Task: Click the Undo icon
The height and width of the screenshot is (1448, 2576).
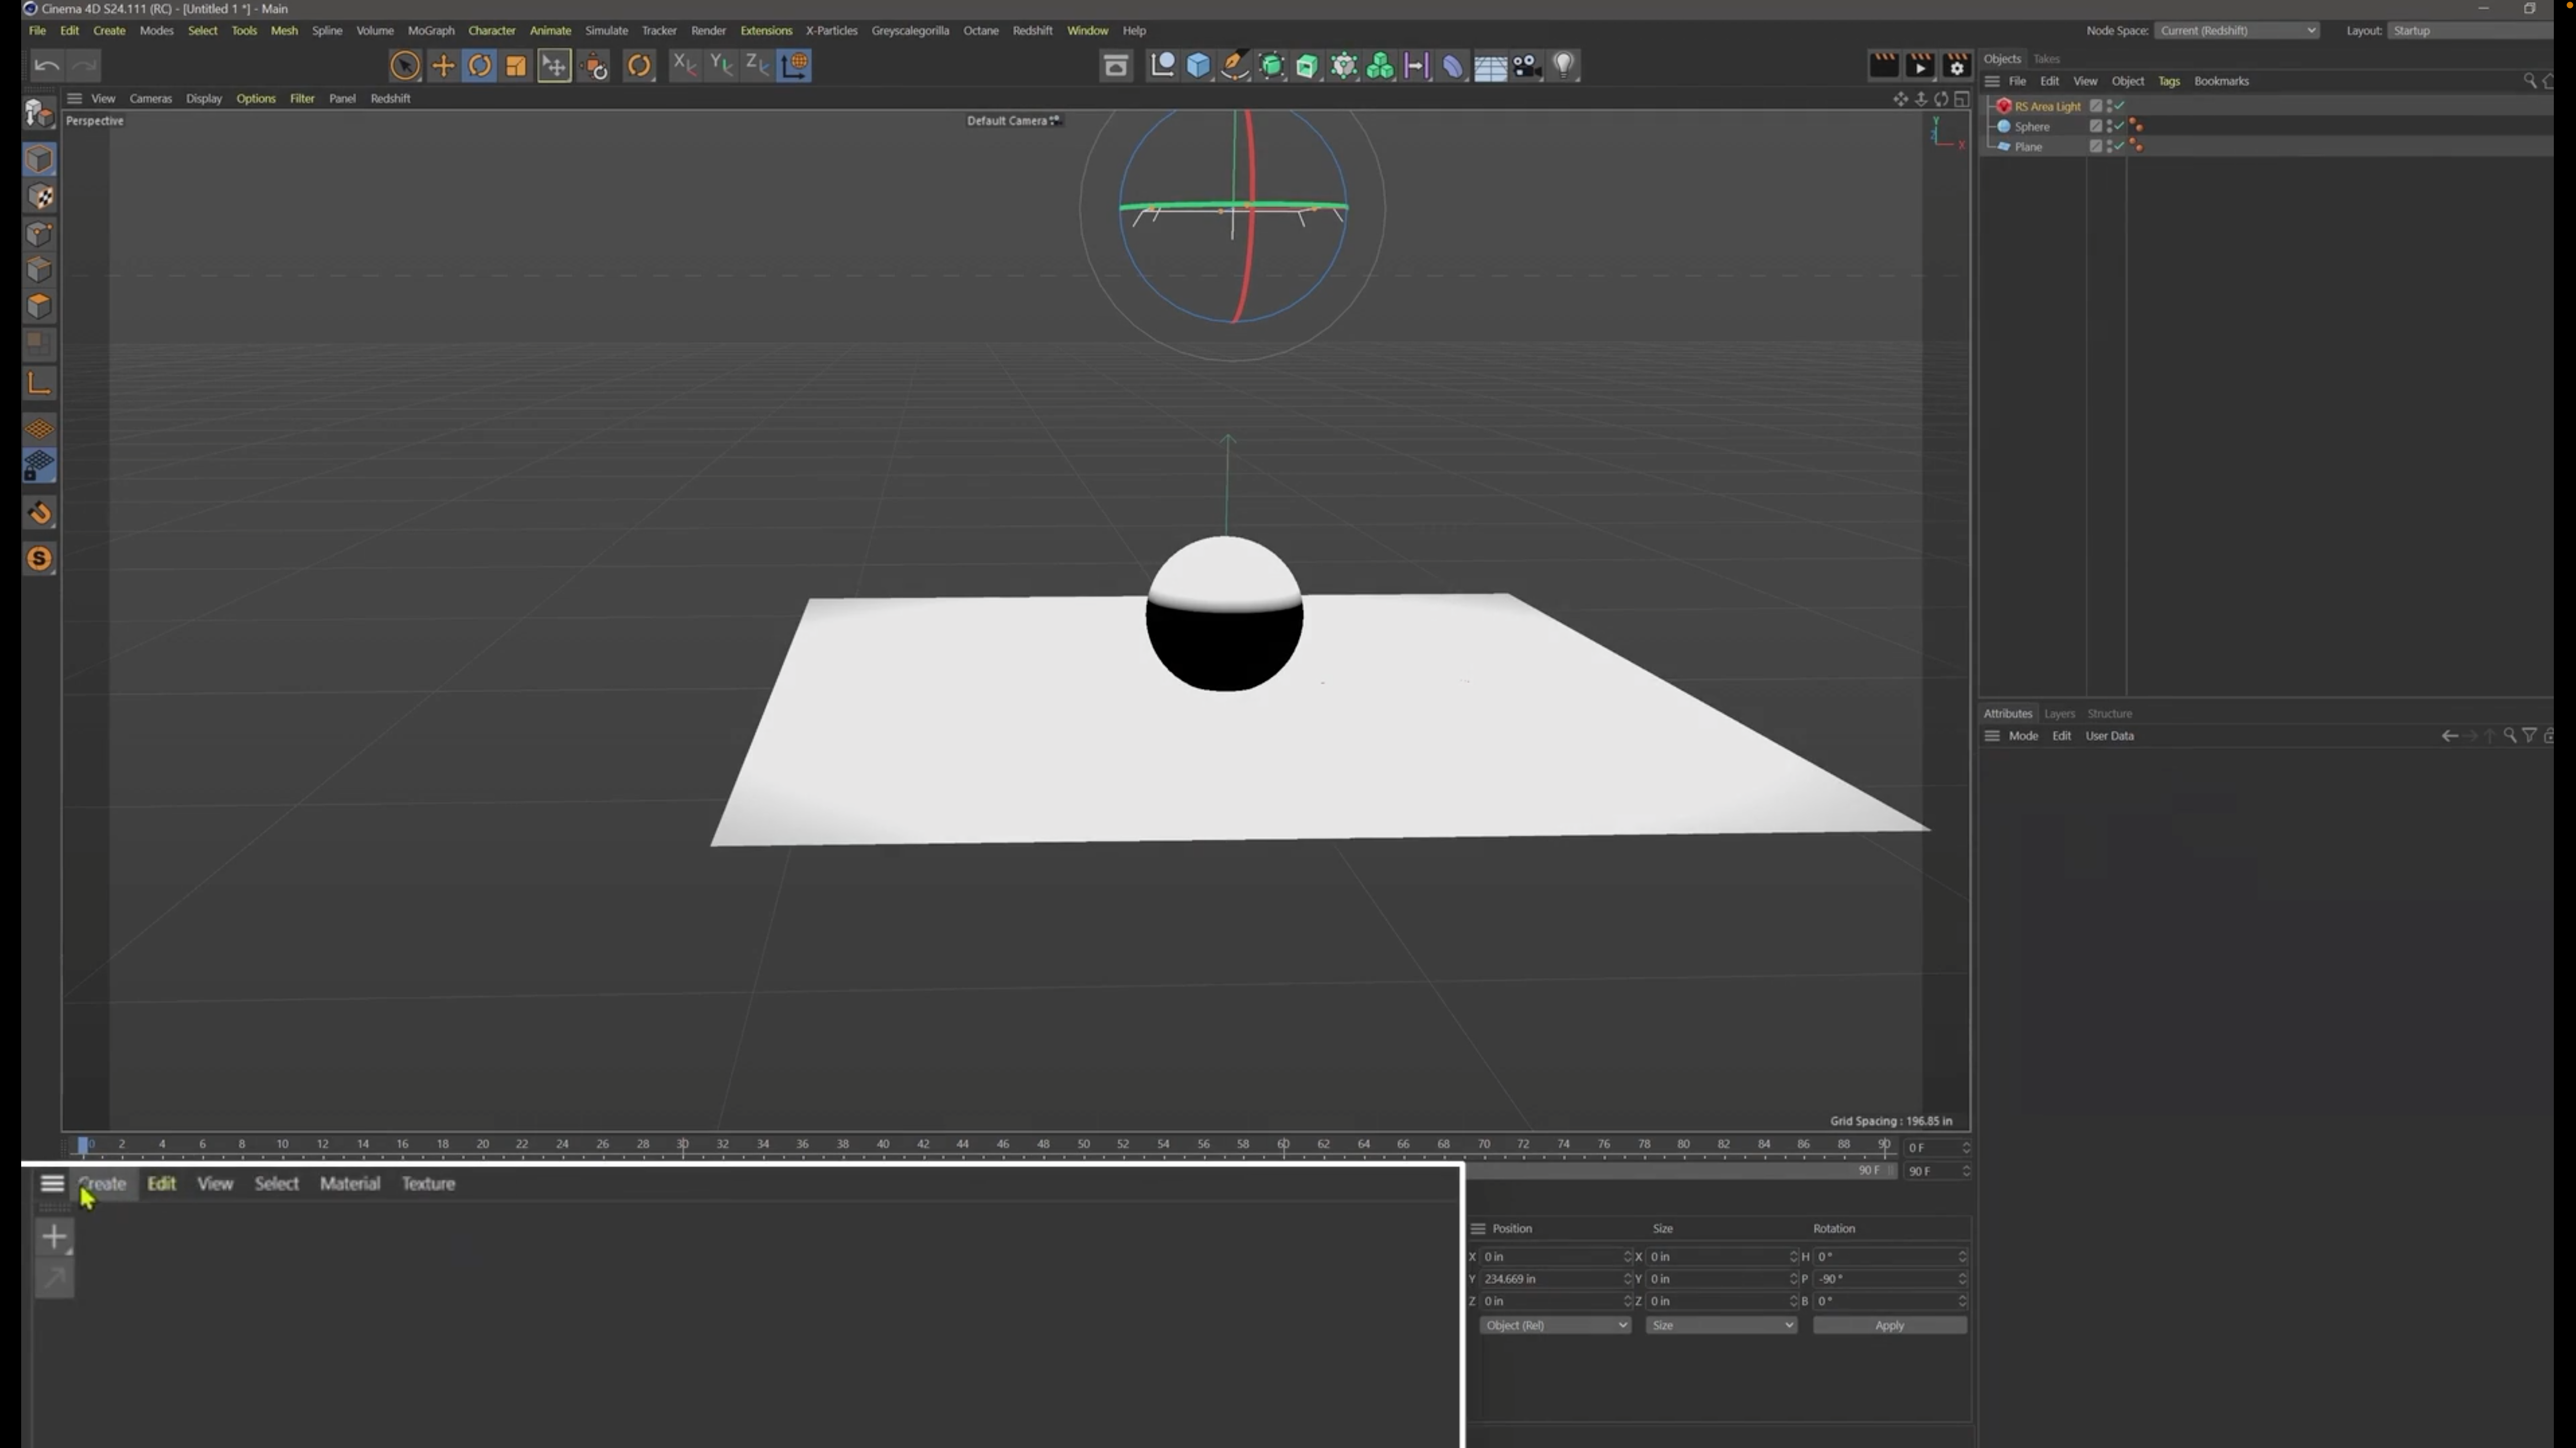Action: tap(47, 65)
